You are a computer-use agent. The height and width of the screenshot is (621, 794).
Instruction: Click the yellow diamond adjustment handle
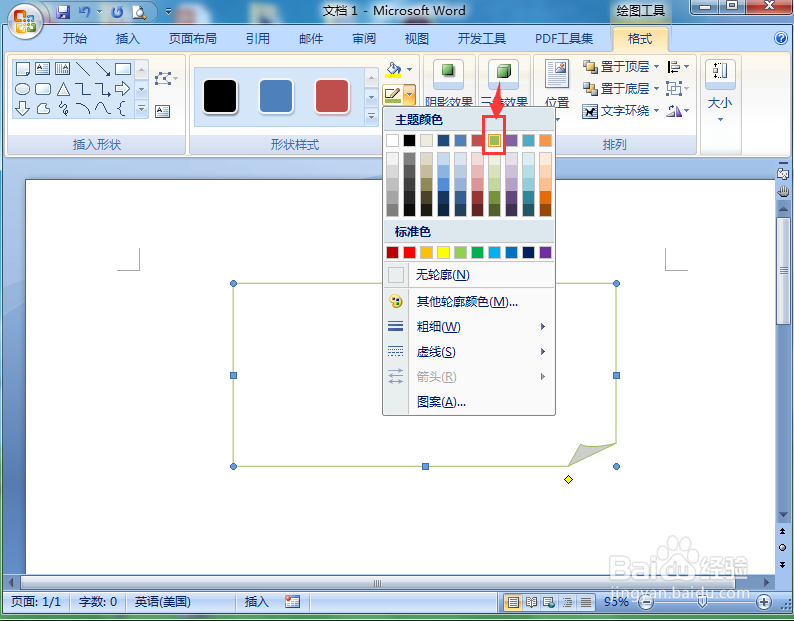568,479
